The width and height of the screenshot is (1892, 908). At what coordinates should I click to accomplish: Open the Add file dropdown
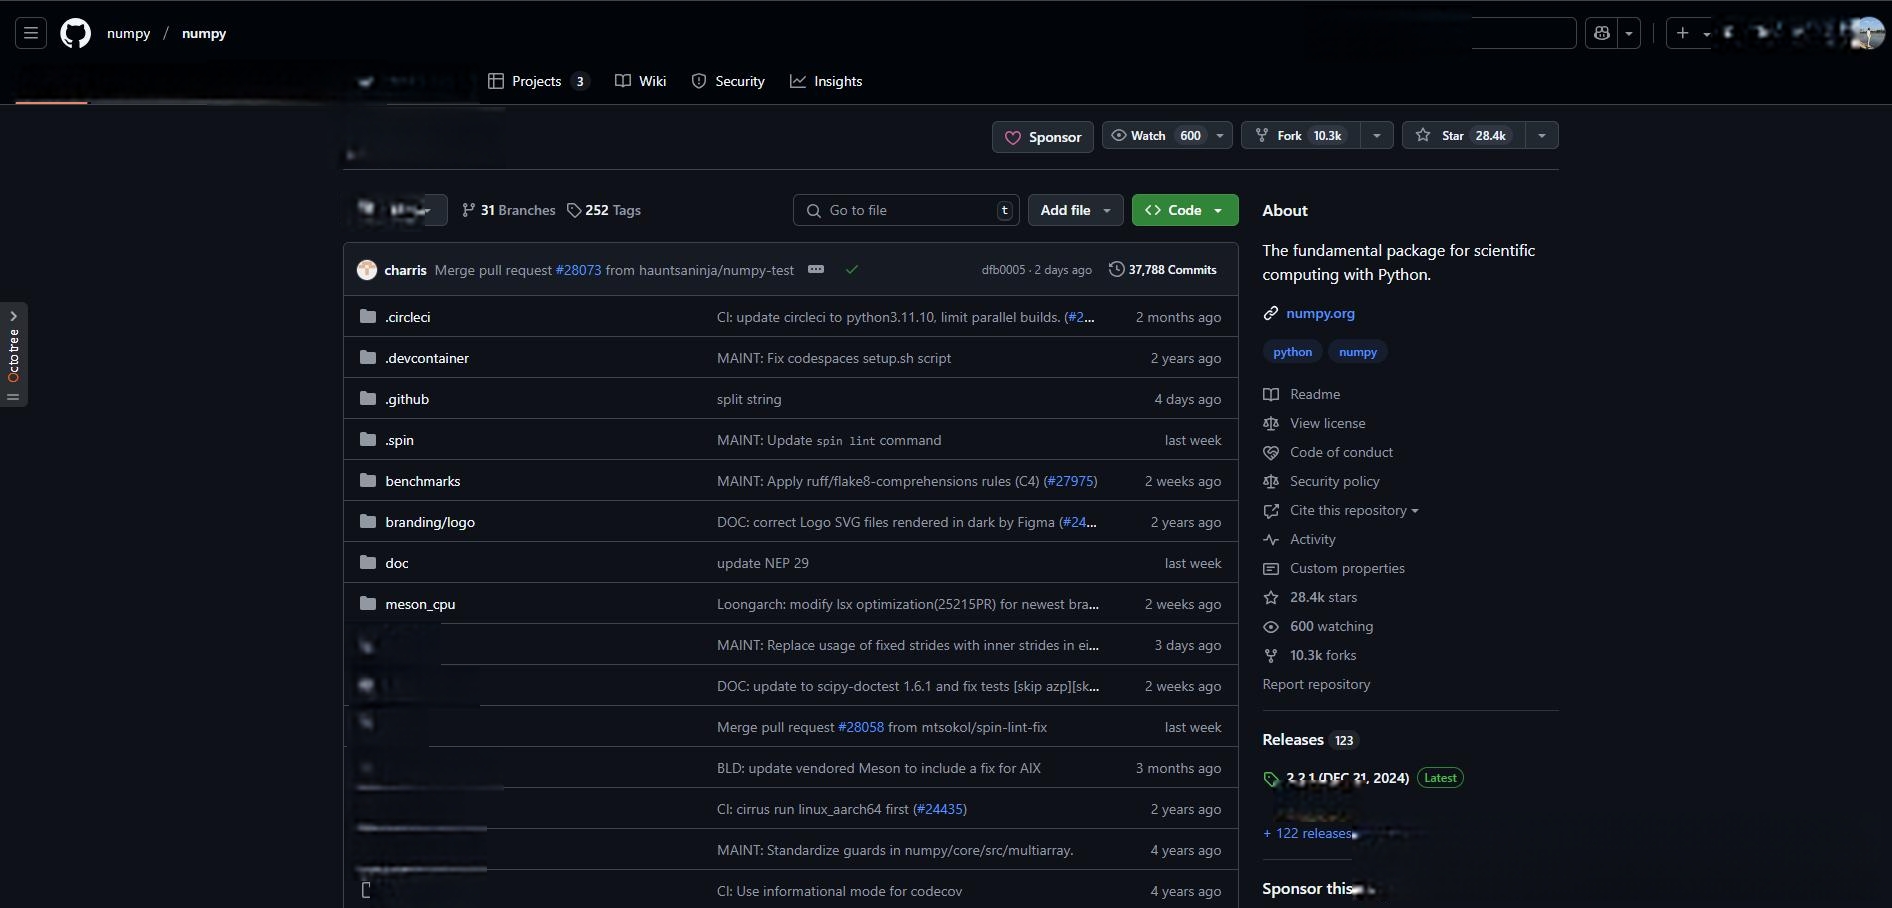point(1076,210)
